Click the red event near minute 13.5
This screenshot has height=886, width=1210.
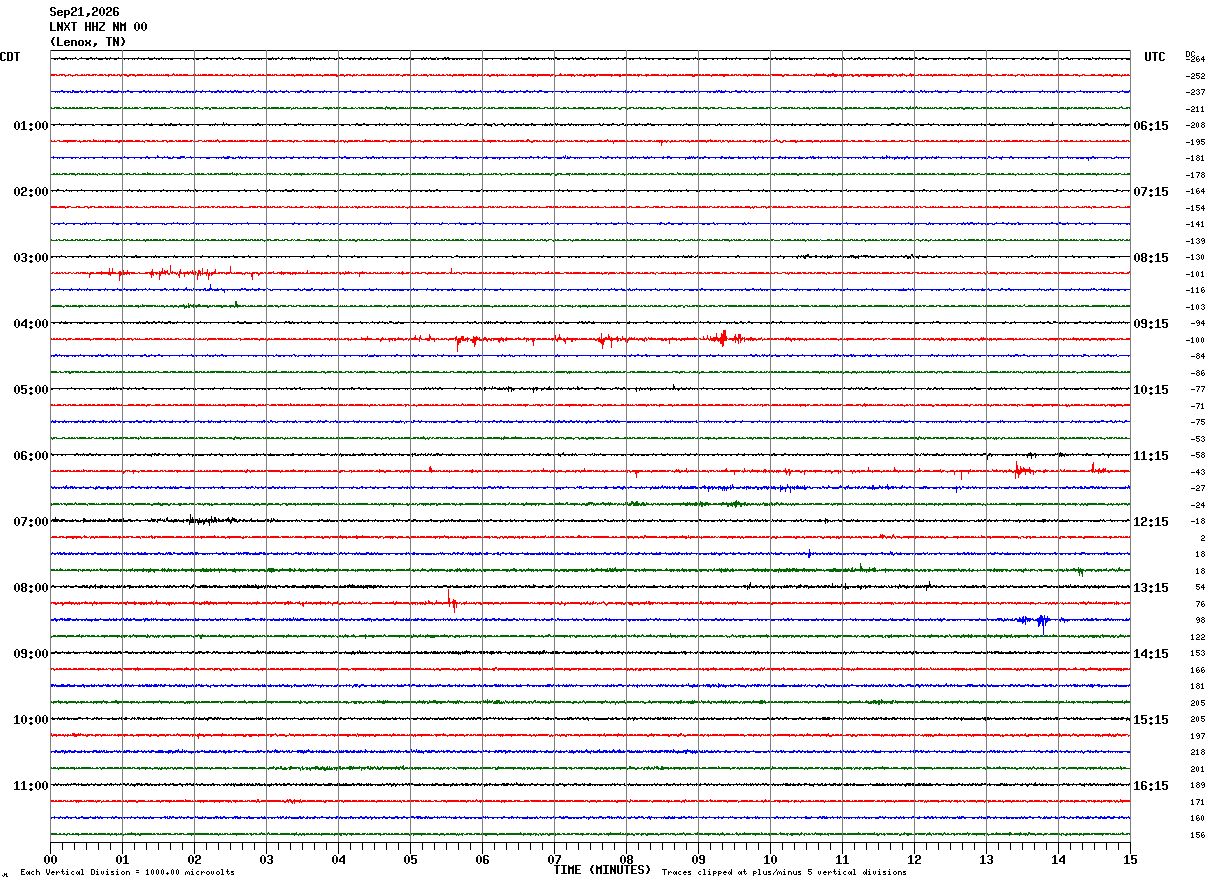point(1020,468)
